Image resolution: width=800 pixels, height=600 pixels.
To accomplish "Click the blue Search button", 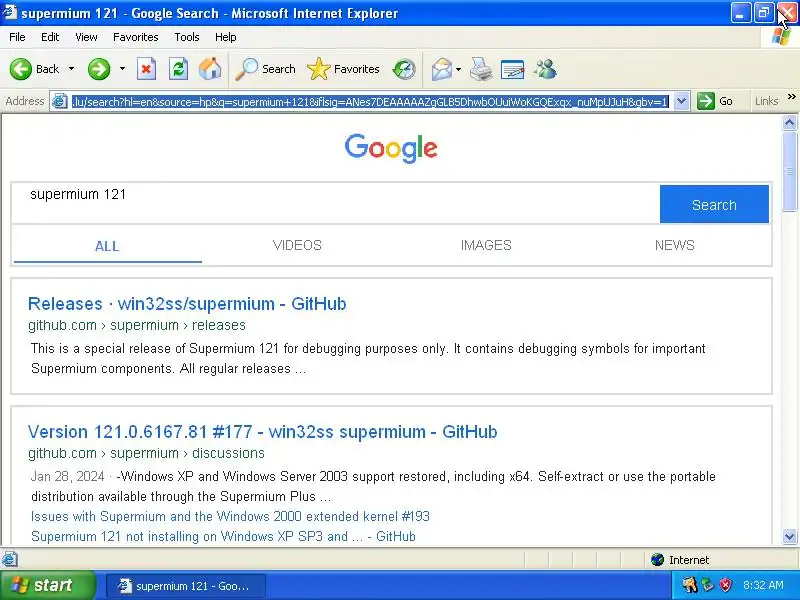I will point(714,204).
